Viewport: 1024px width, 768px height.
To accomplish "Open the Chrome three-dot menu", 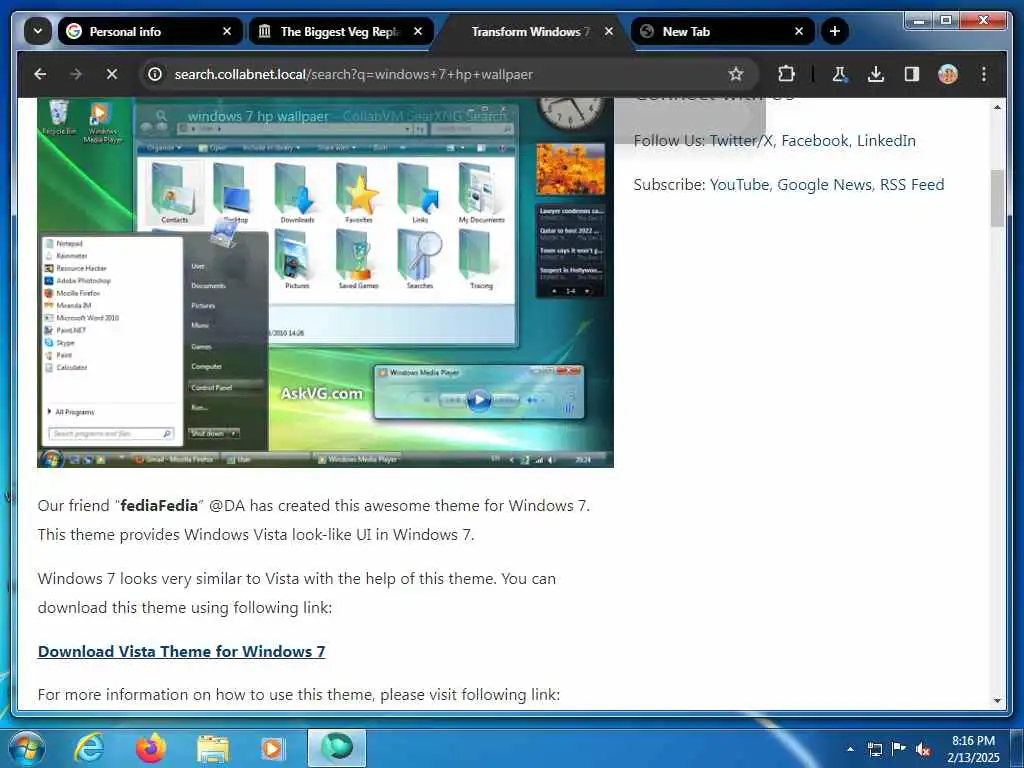I will (984, 74).
